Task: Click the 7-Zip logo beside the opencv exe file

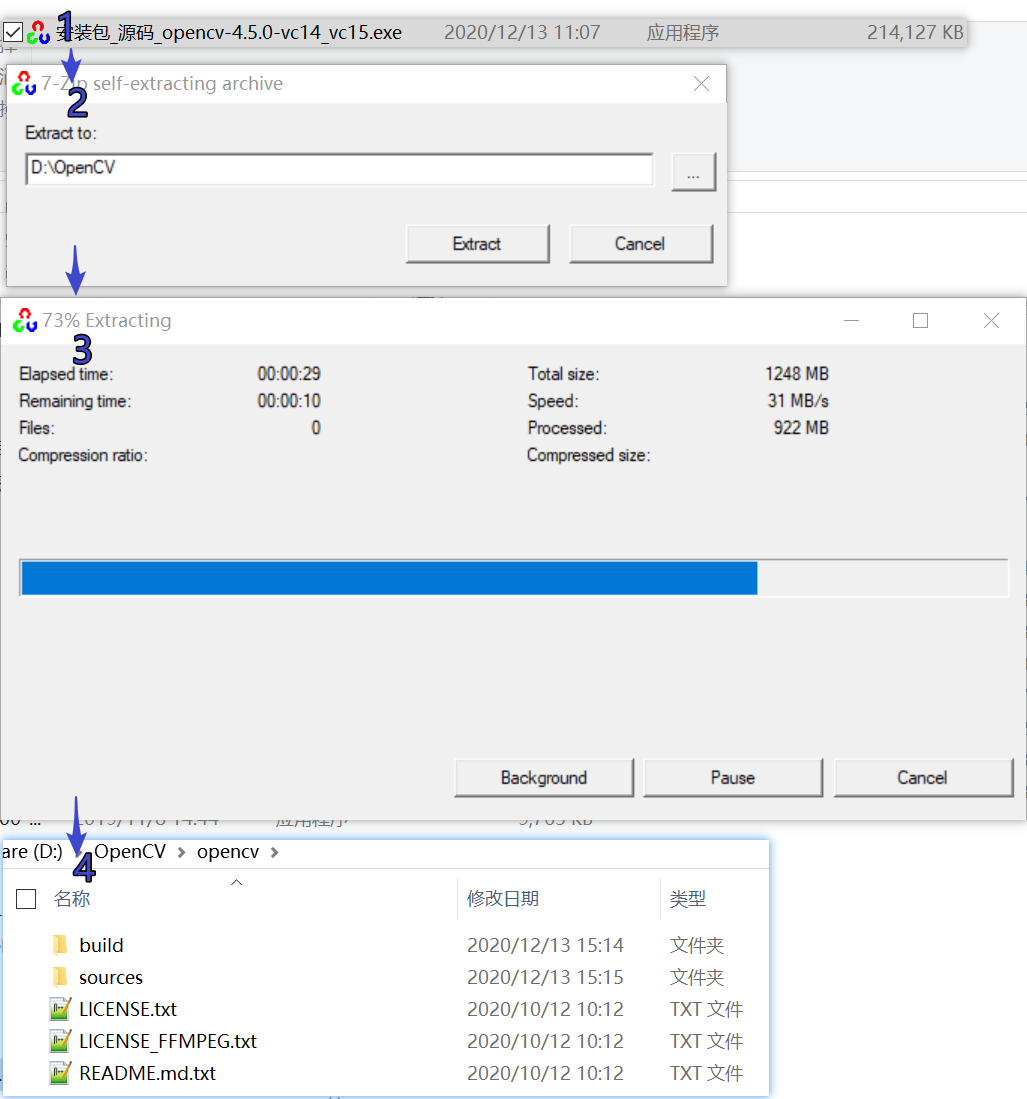Action: [38, 31]
